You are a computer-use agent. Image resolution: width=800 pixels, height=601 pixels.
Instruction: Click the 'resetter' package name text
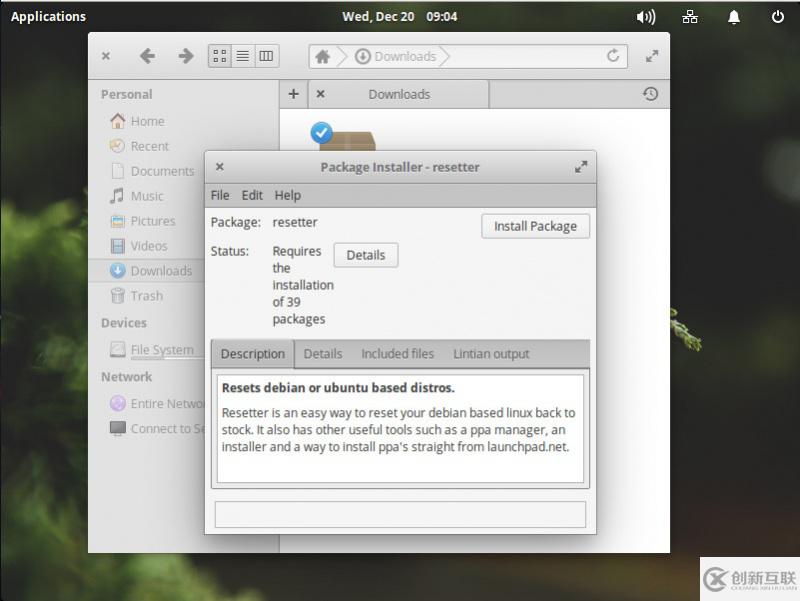click(295, 222)
